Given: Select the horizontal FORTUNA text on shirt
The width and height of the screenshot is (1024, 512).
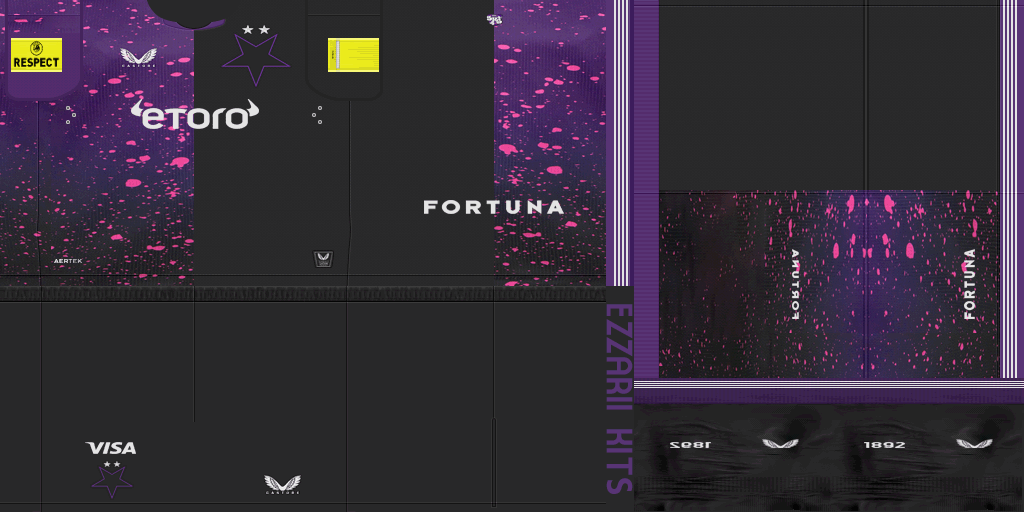Looking at the screenshot, I should click(x=493, y=207).
